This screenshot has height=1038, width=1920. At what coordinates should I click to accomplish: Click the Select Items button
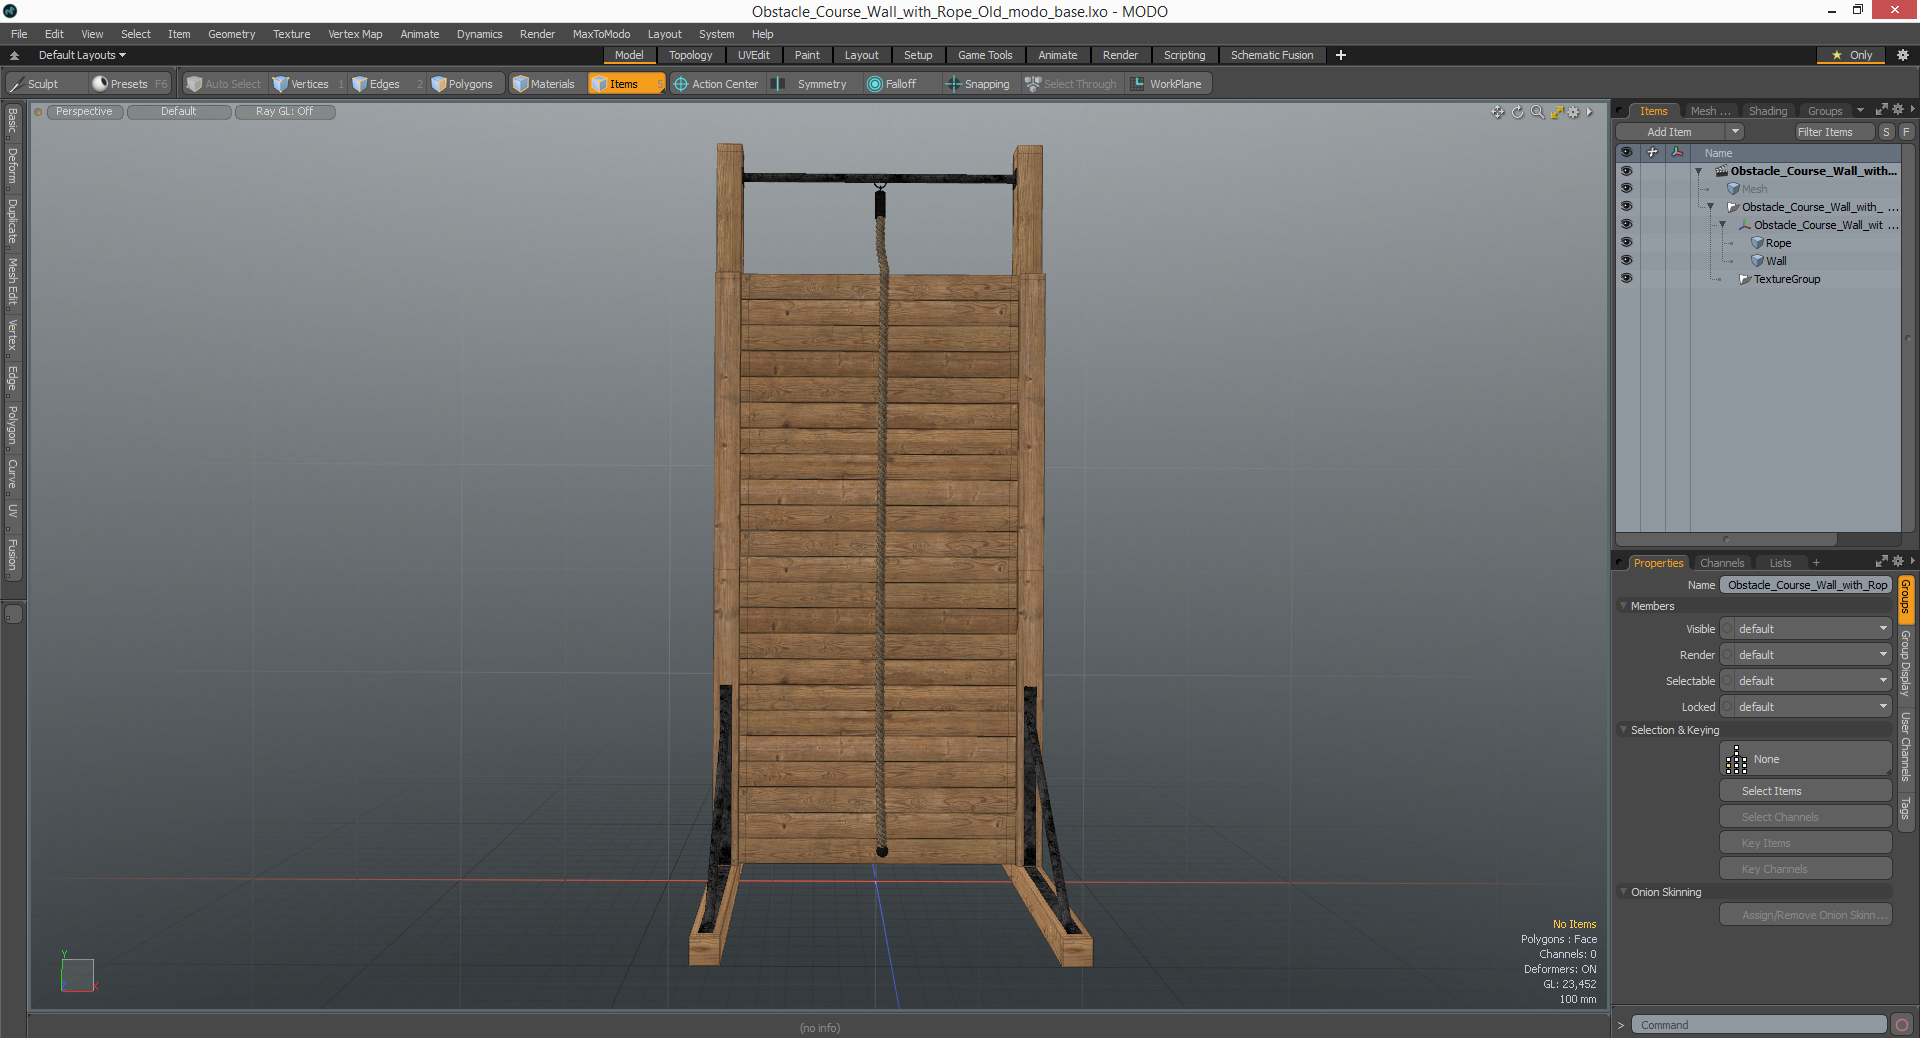(1805, 791)
